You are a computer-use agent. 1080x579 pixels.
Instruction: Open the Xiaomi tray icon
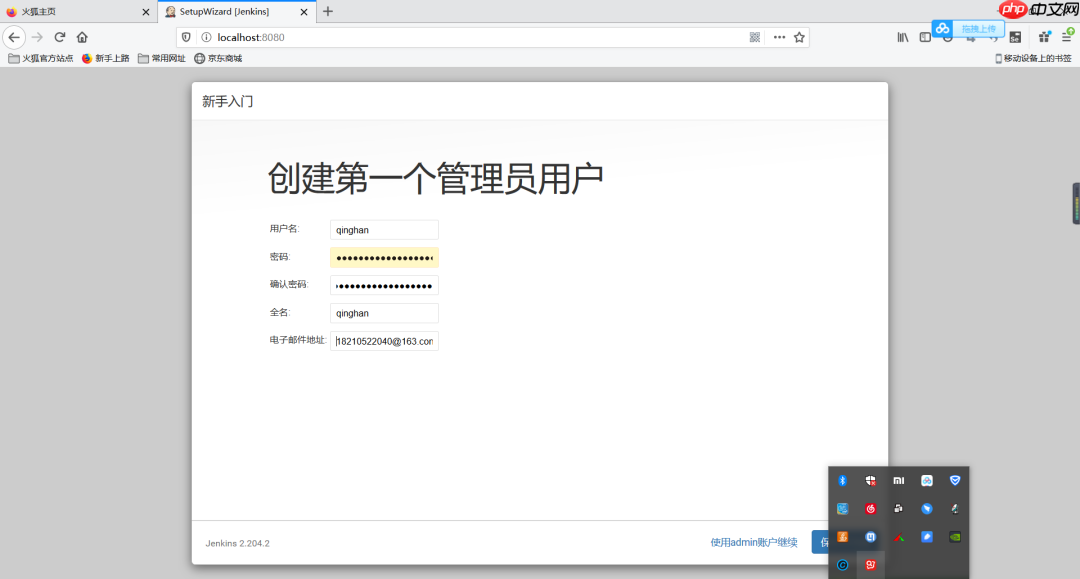898,480
